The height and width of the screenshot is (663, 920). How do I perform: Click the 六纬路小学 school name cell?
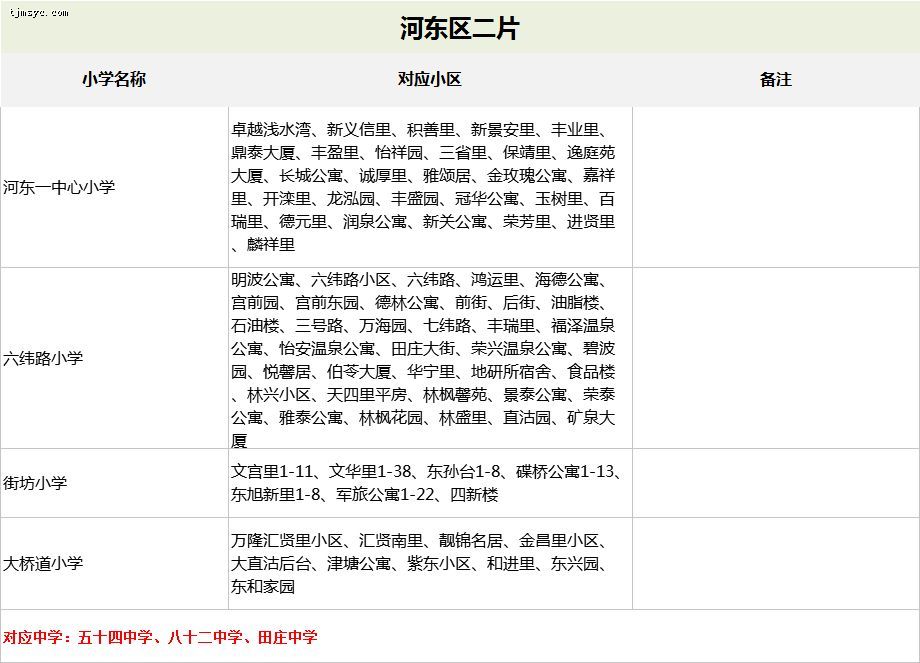pos(43,358)
